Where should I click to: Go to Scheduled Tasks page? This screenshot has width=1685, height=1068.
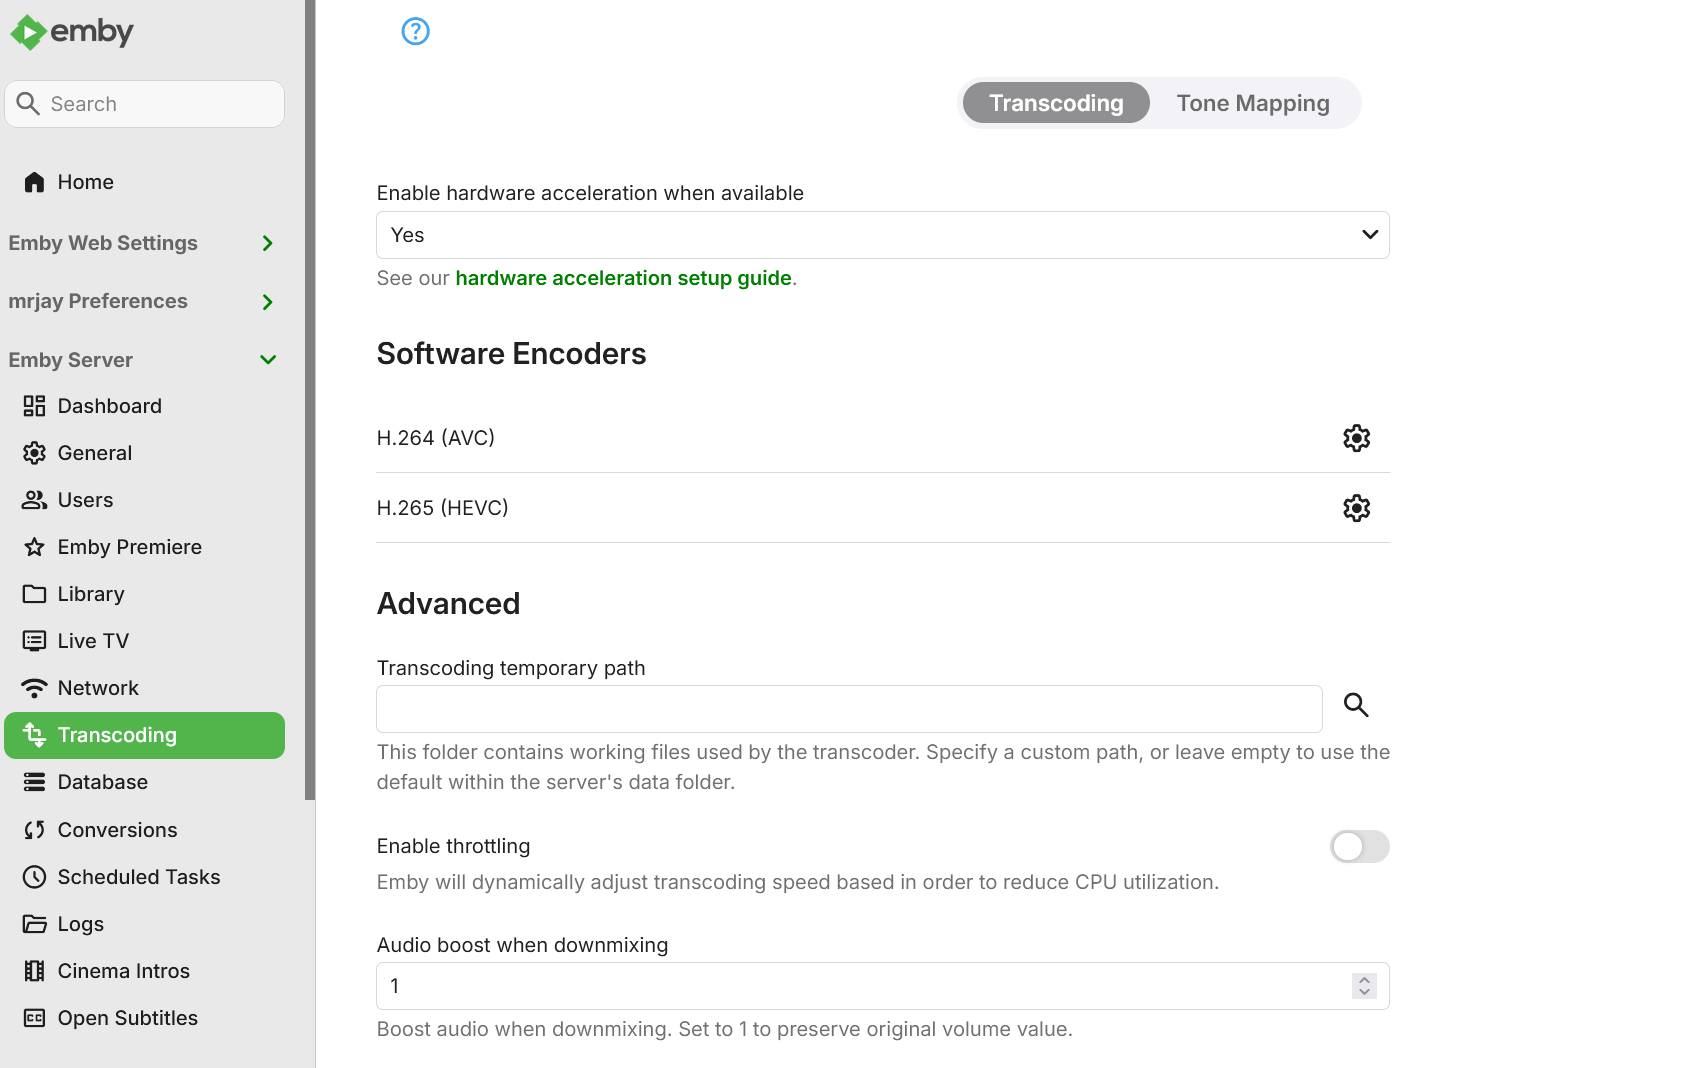(138, 877)
